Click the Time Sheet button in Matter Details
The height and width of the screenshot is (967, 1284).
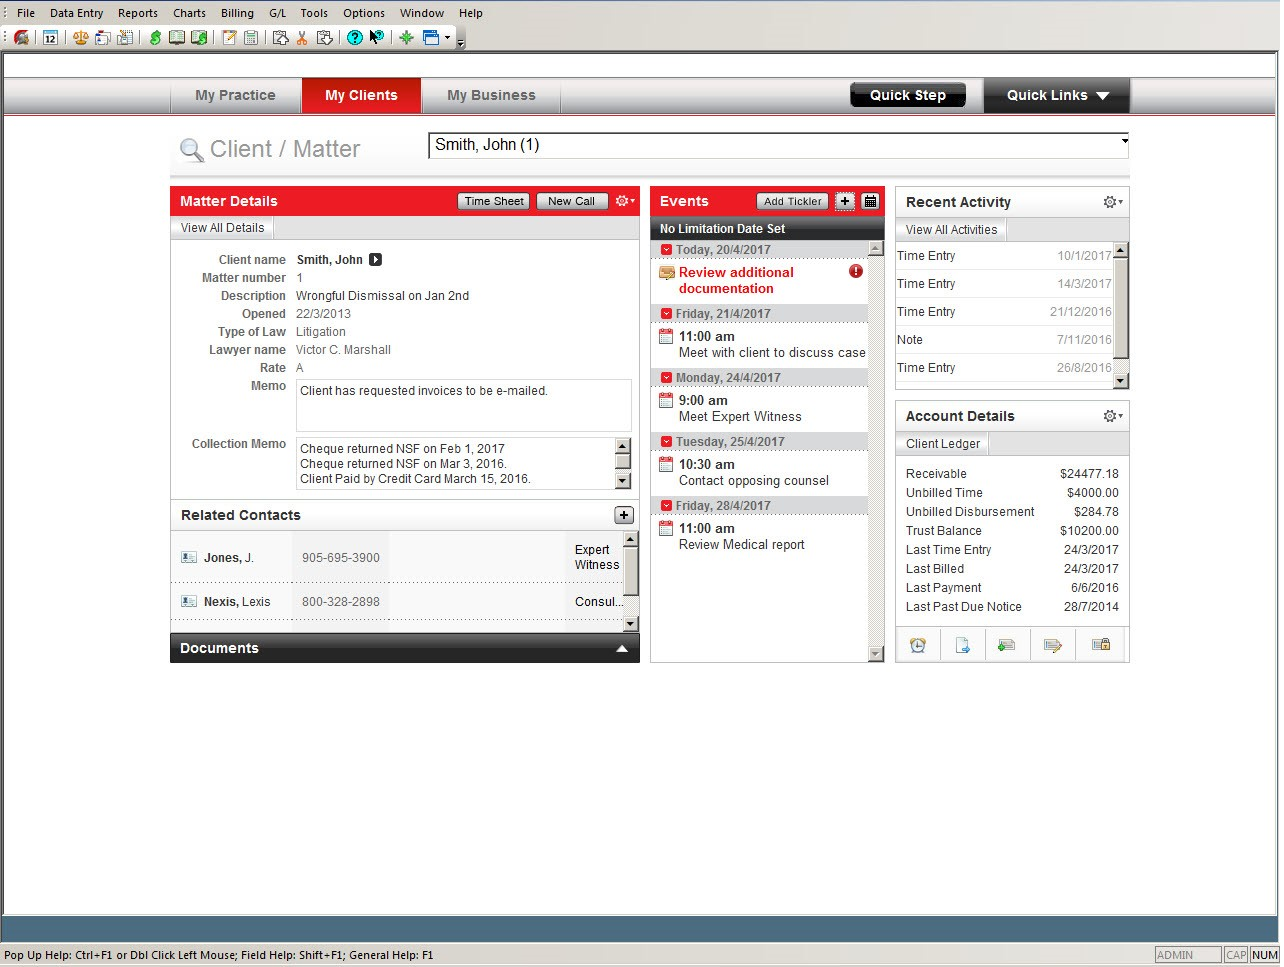click(493, 201)
